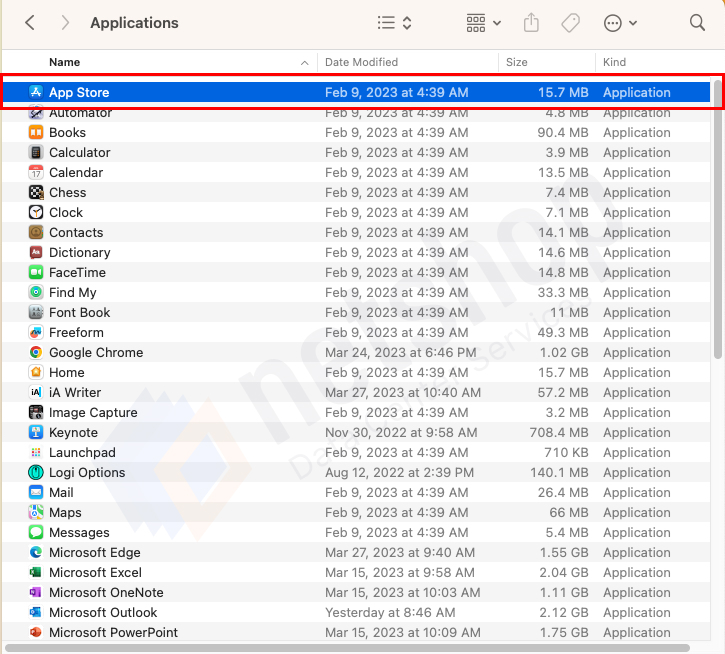
Task: Click the '1.02 GB' size value
Action: tap(564, 352)
